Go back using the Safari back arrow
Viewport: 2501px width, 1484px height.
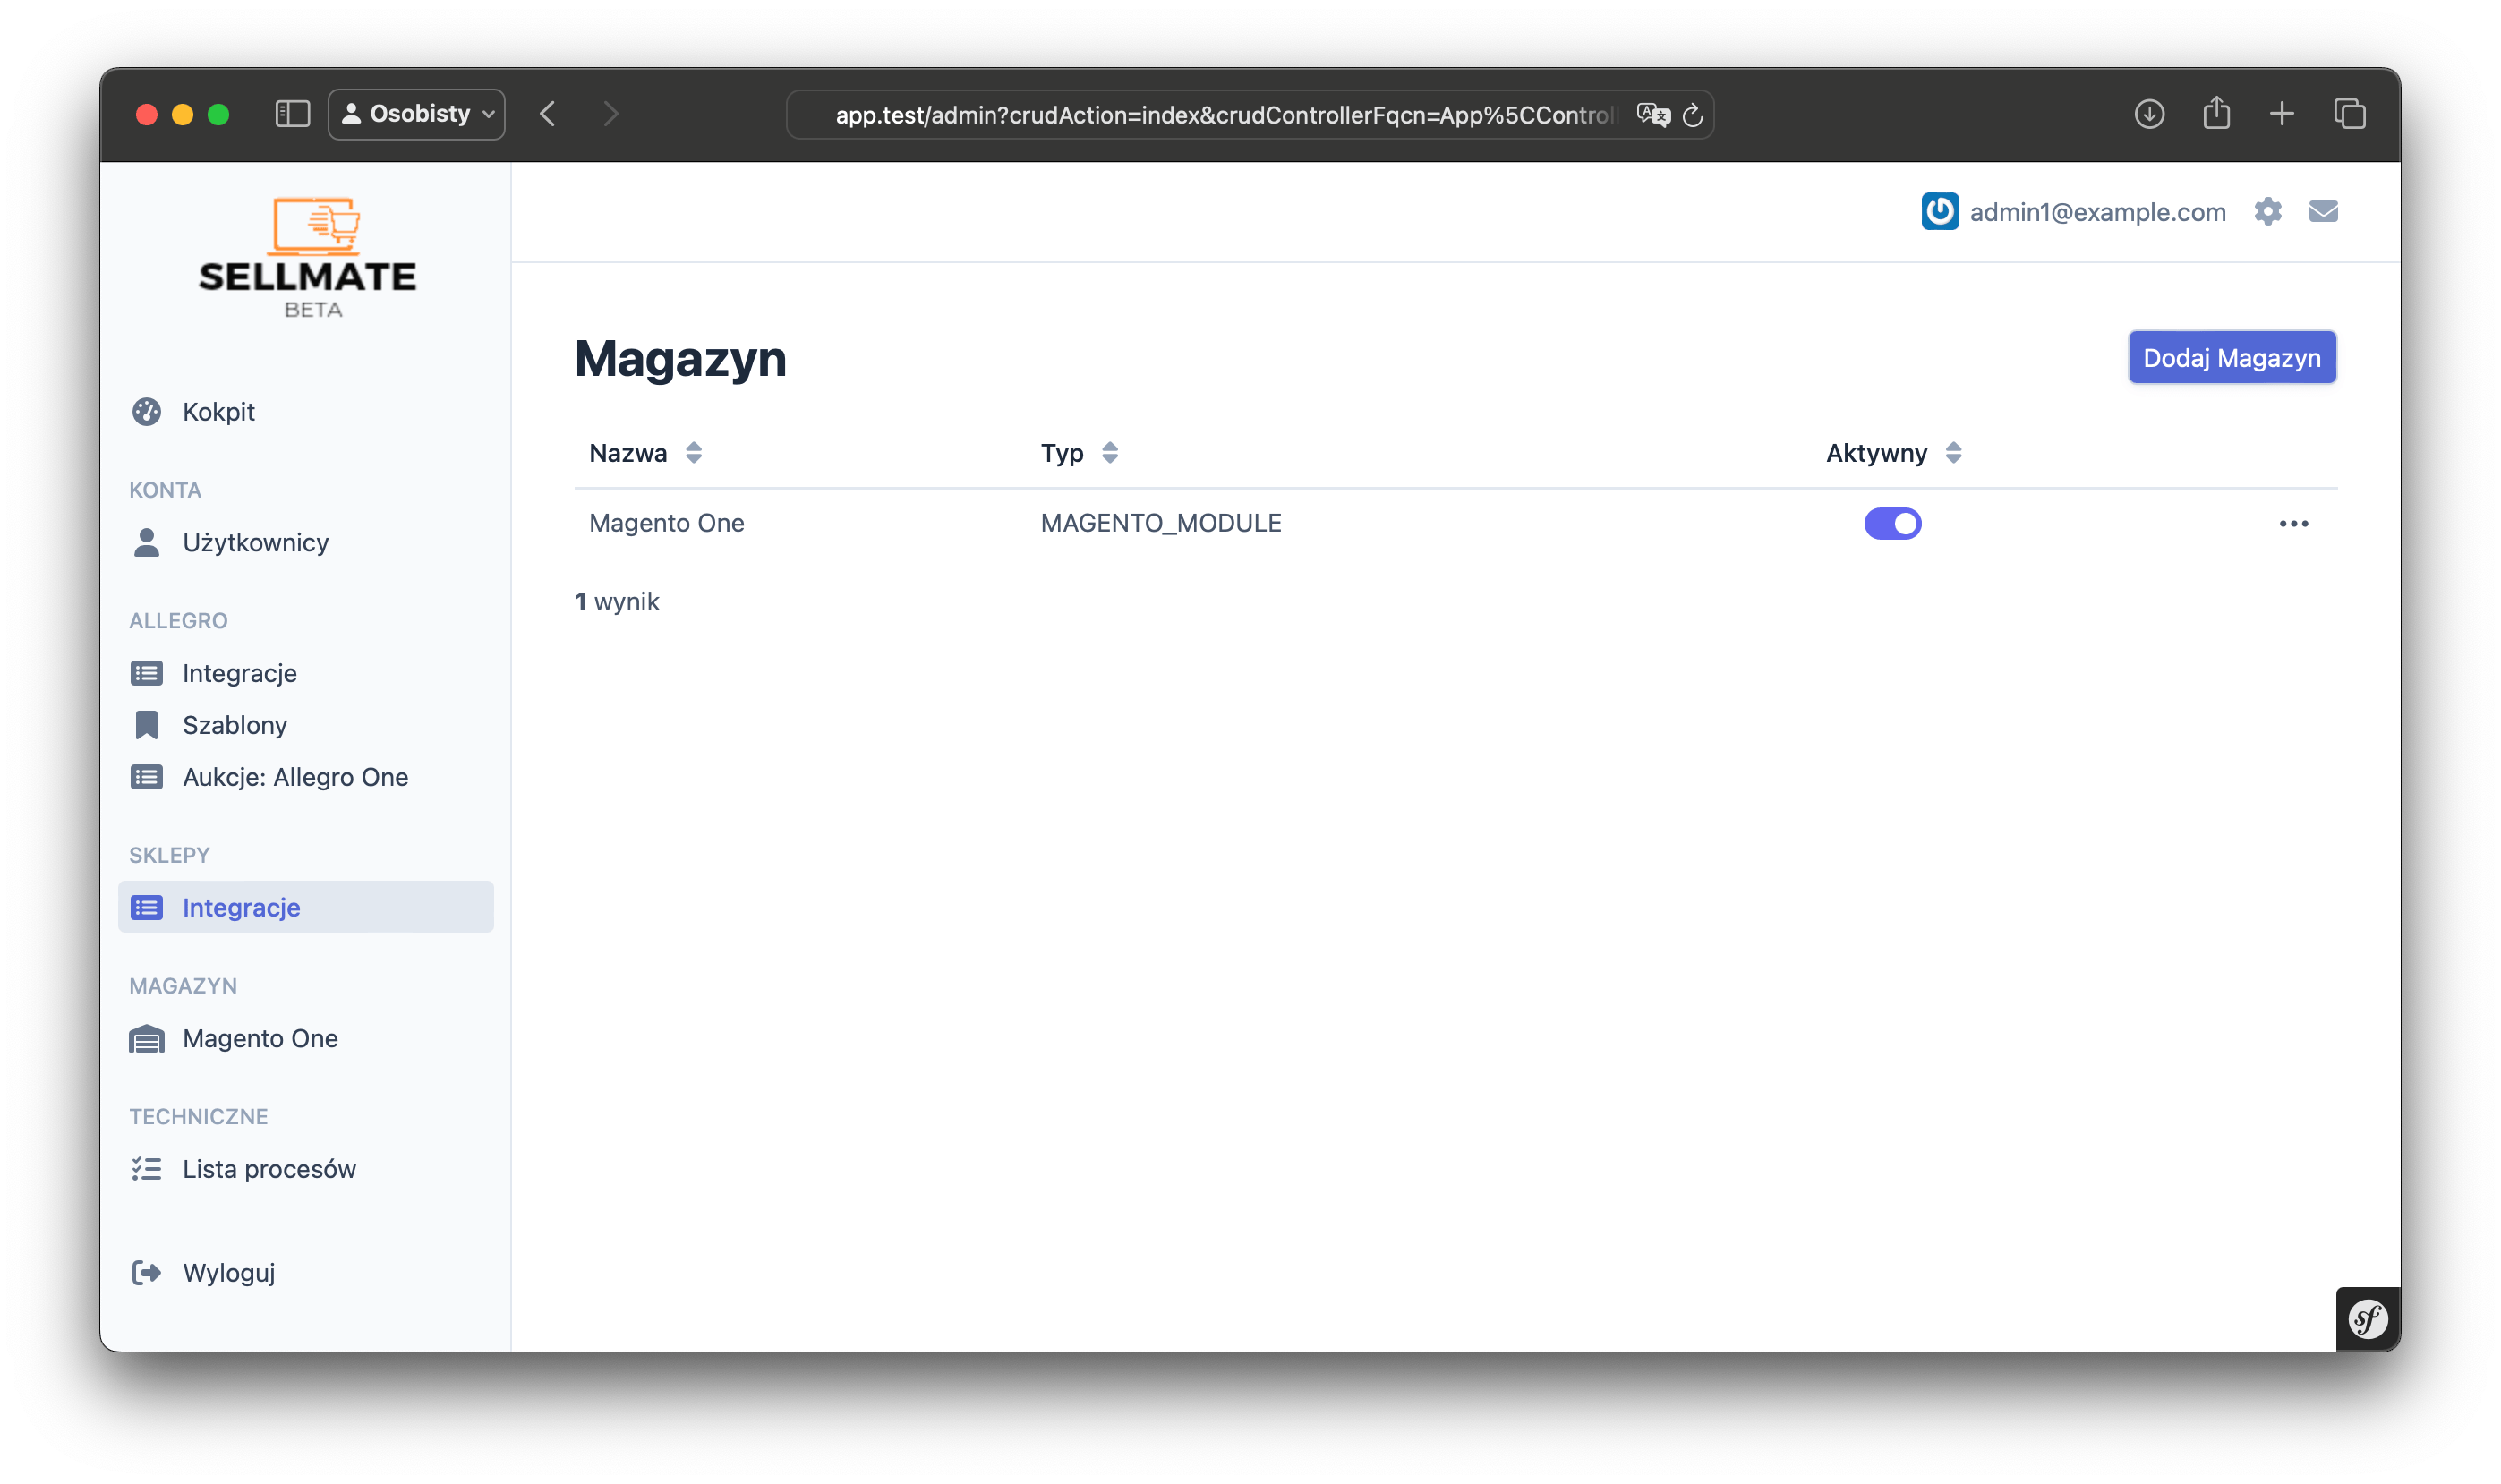click(x=548, y=114)
